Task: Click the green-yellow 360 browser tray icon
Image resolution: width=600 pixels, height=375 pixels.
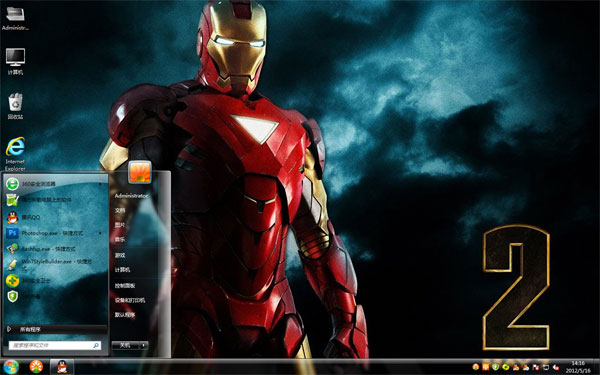Action: pos(506,367)
